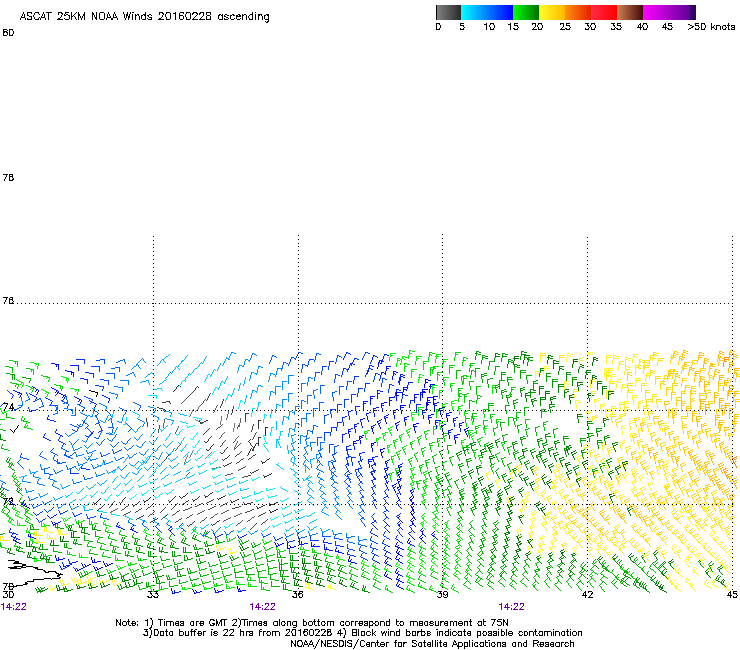The image size is (740, 650).
Task: Click the '40' label on the color scale
Action: (642, 27)
